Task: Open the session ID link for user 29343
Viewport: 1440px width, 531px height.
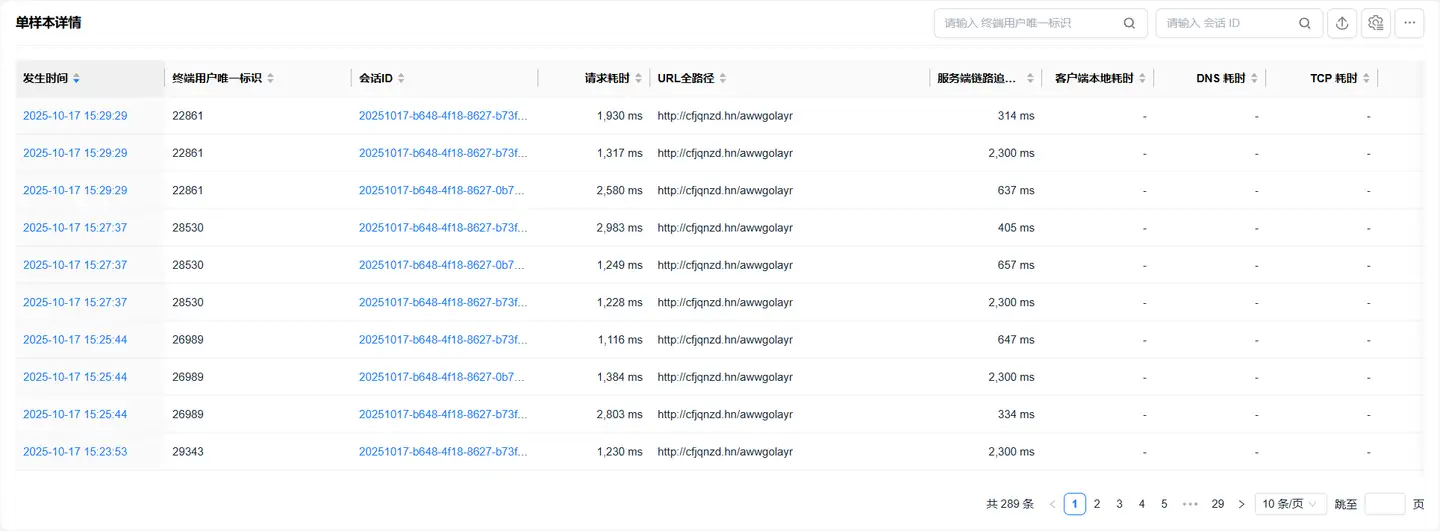Action: [x=442, y=452]
